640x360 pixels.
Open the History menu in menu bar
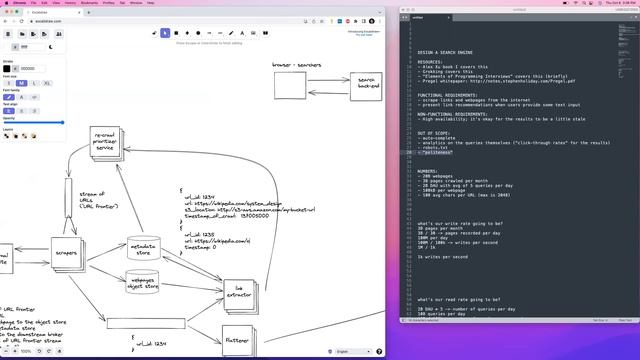70,2
